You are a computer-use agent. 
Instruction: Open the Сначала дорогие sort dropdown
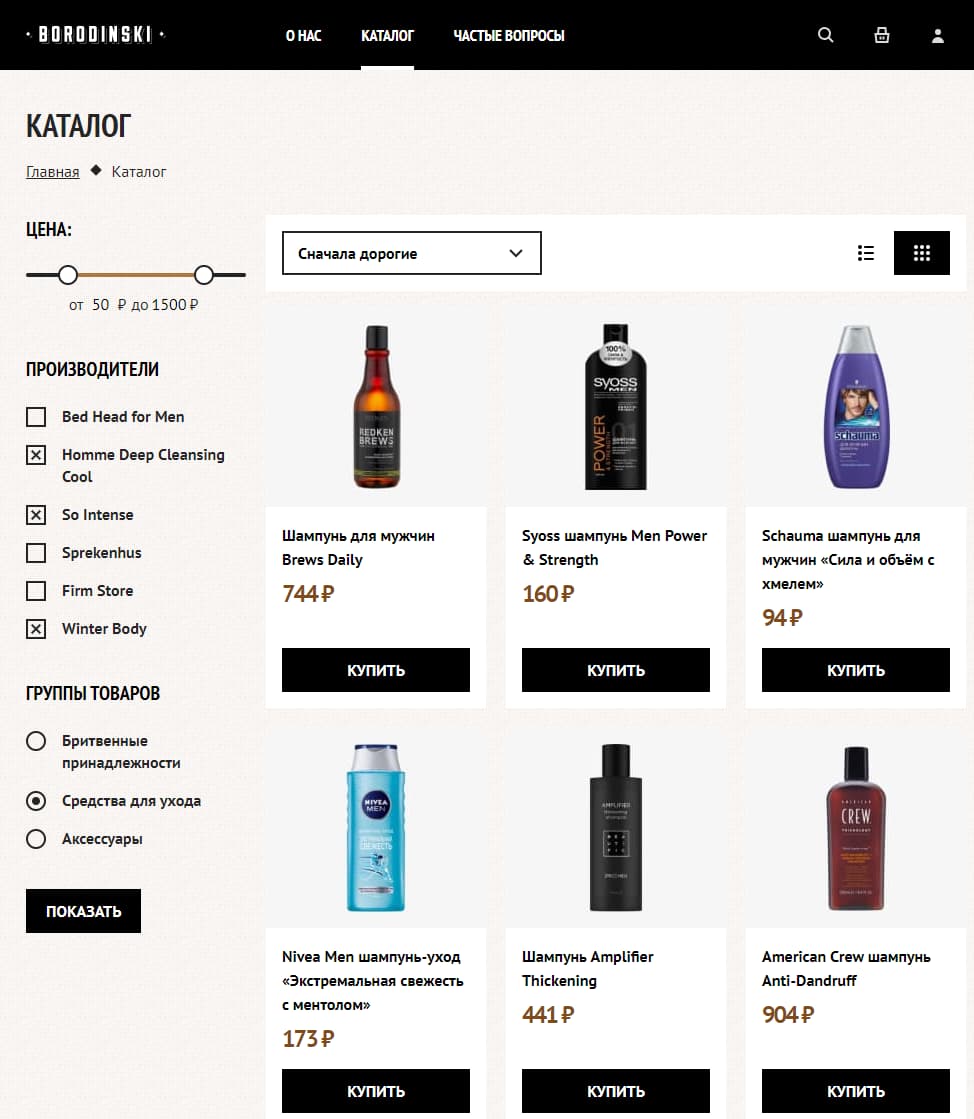click(x=411, y=253)
